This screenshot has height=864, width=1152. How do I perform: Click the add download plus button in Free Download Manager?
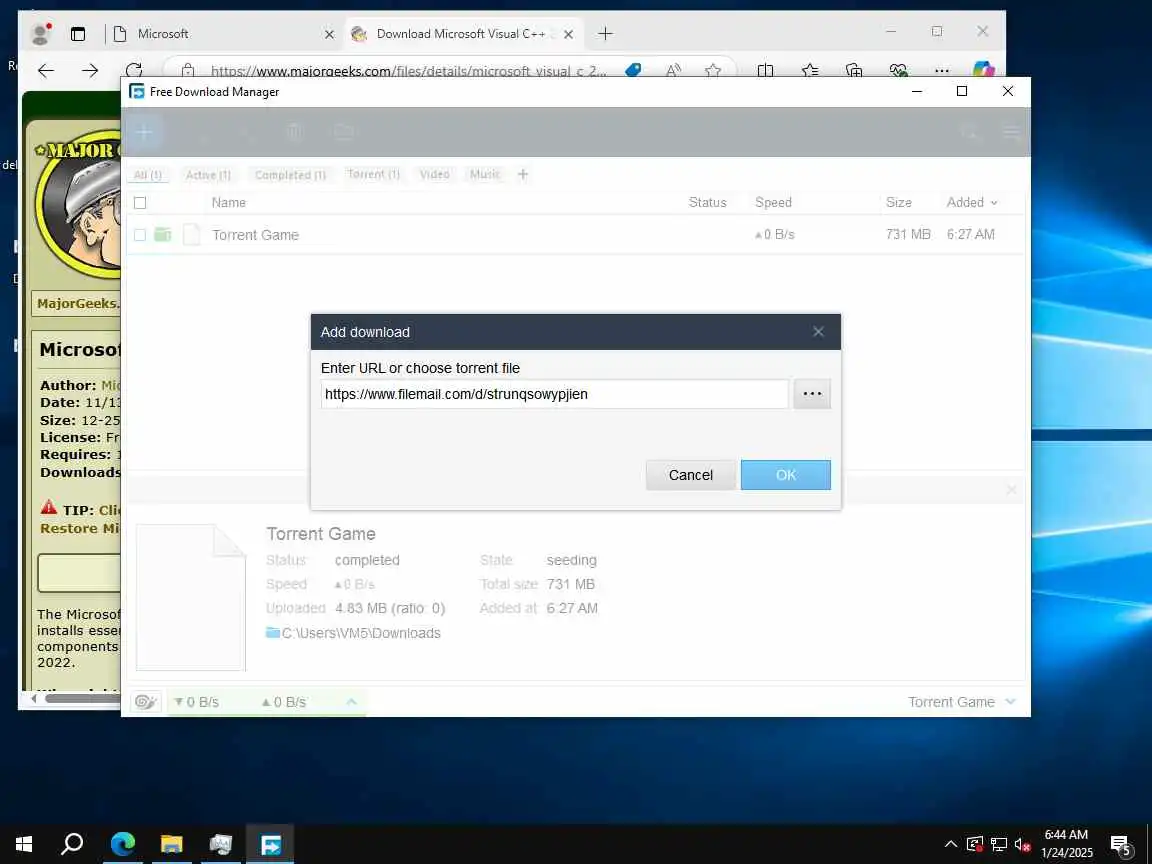pos(144,132)
